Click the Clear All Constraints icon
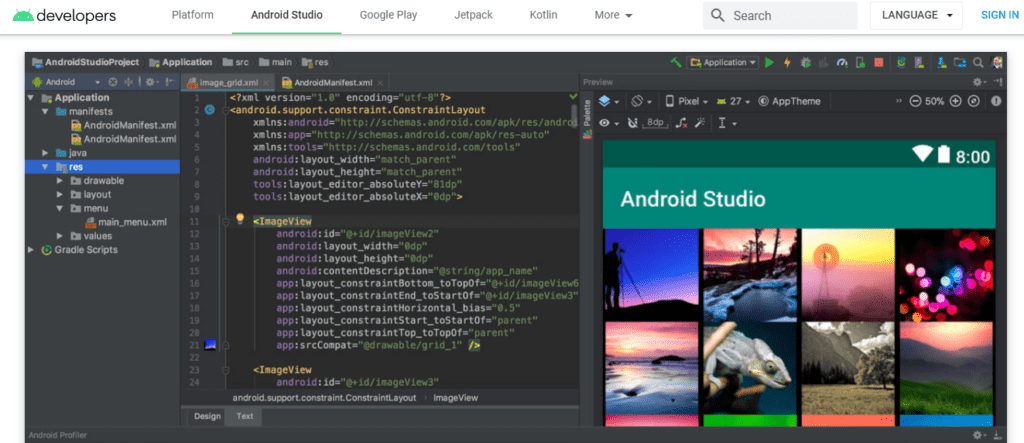 681,123
